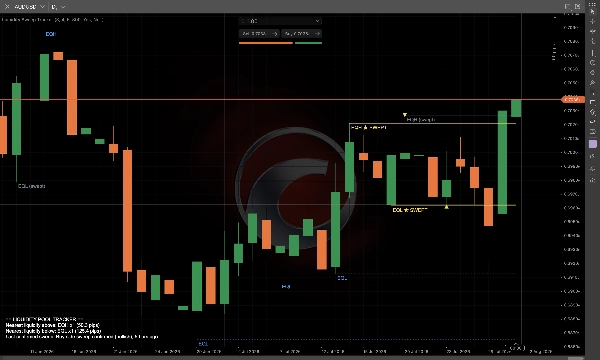This screenshot has height=360, width=600.
Task: Select the crosshair tool in the right toolbar
Action: pos(593,22)
